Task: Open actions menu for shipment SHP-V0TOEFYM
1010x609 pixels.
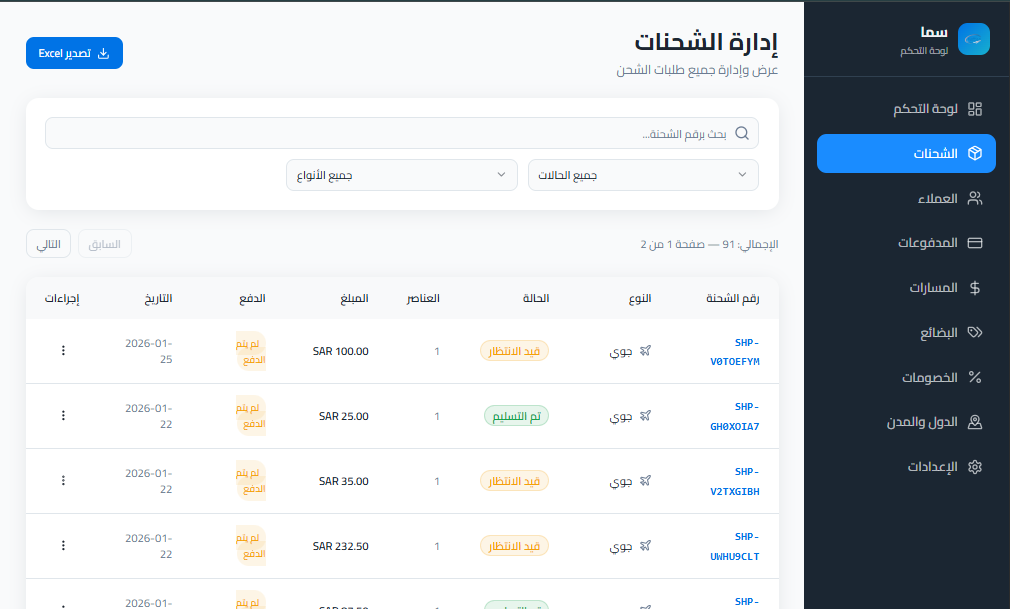Action: point(63,351)
